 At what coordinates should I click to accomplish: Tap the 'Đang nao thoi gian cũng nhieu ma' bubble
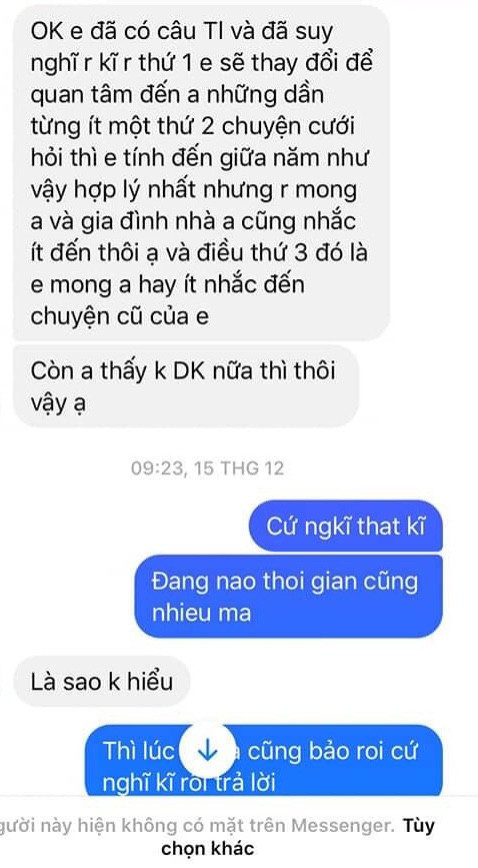[288, 597]
